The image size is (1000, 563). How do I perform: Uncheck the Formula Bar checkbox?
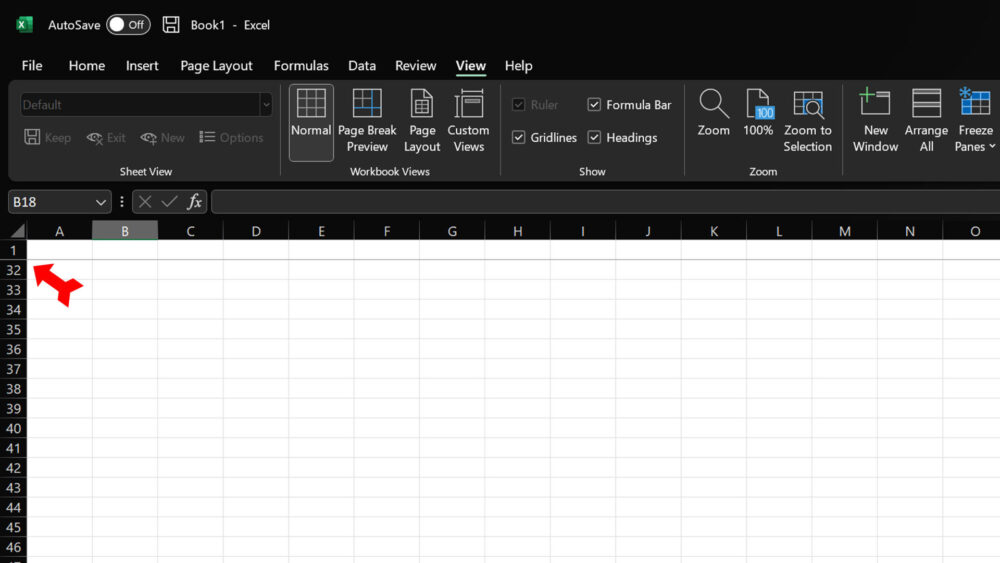594,105
